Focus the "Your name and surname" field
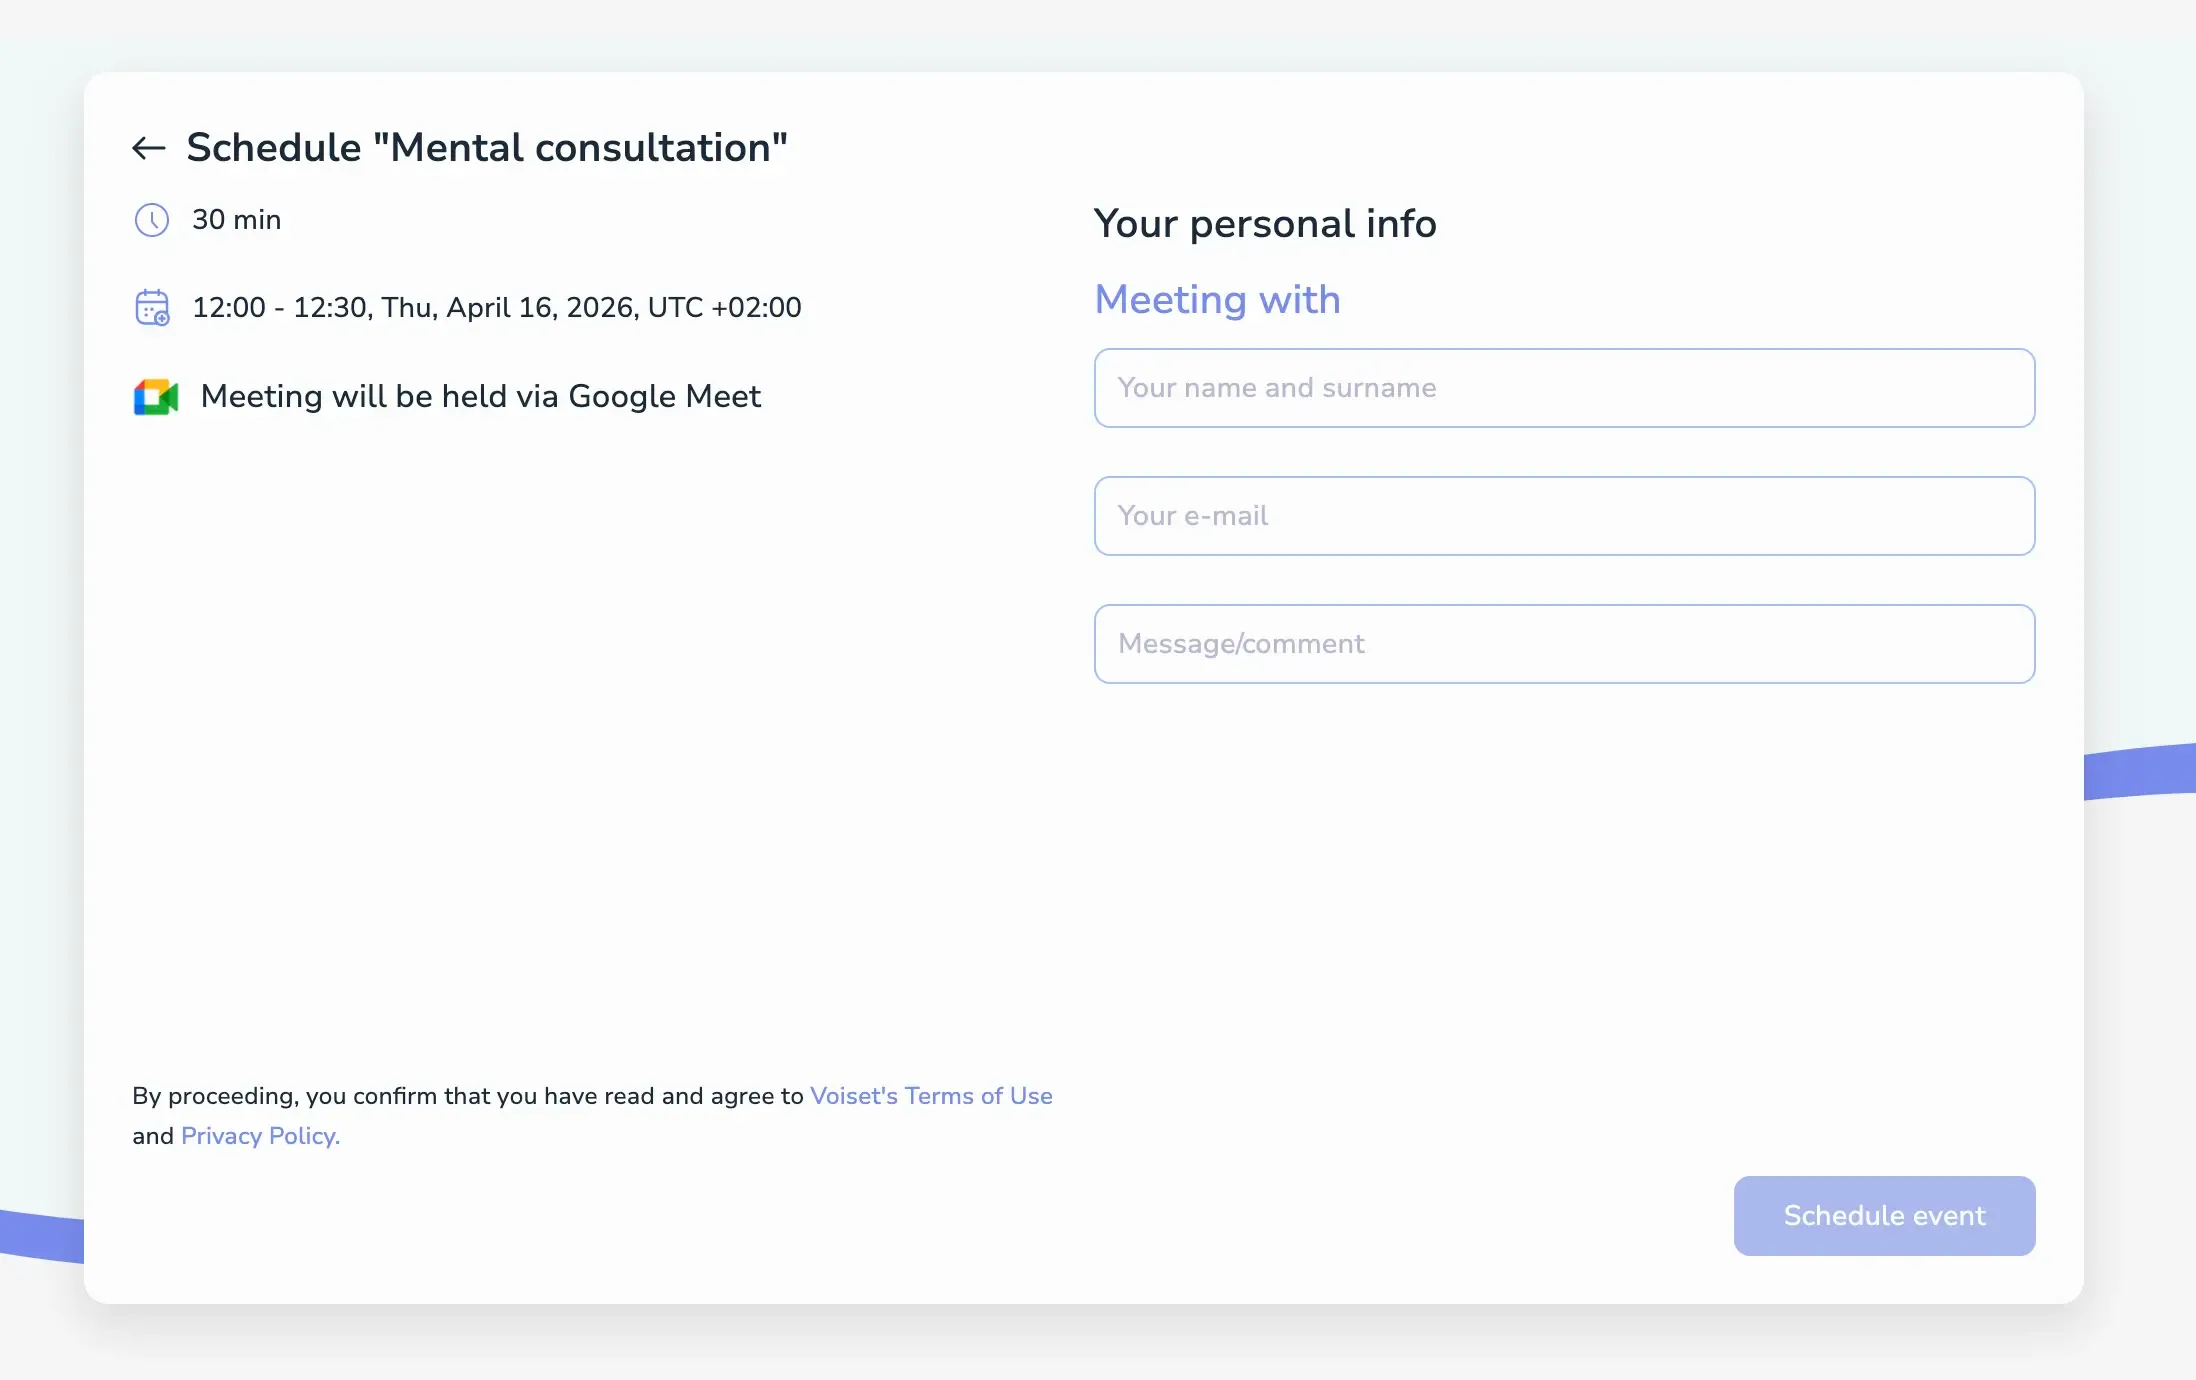 tap(1564, 388)
